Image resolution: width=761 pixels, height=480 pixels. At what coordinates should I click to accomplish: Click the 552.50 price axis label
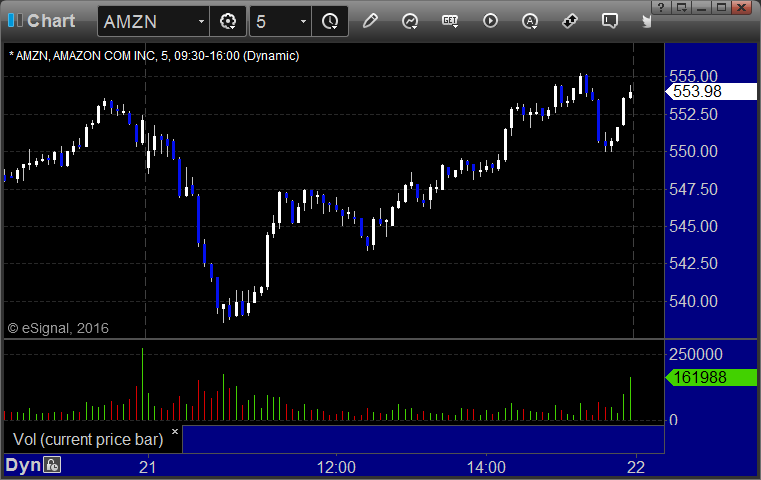point(693,114)
